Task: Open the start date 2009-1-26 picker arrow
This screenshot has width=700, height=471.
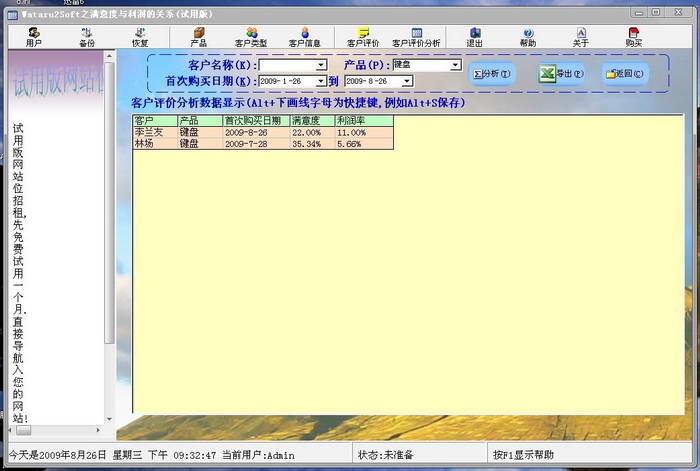Action: tap(321, 81)
